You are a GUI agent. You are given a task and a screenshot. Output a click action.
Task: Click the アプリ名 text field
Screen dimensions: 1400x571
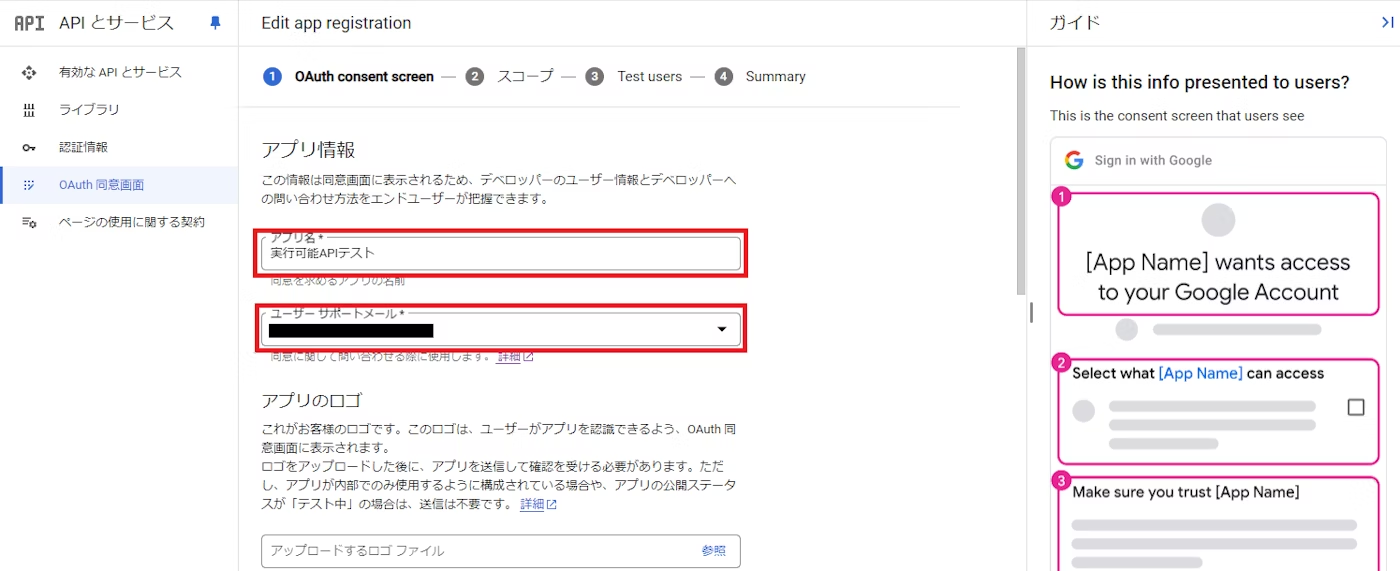[x=501, y=254]
